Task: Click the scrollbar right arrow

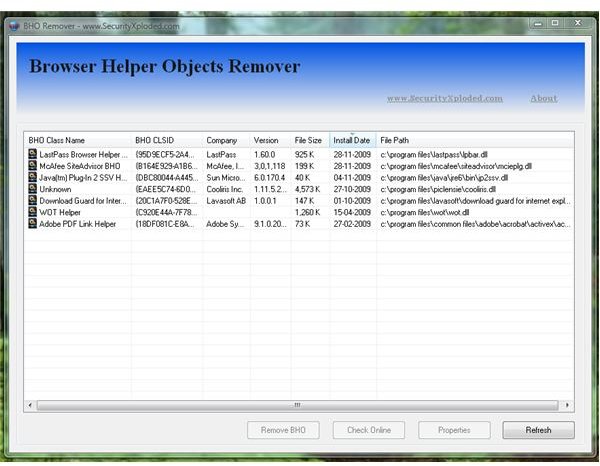Action: pyautogui.click(x=567, y=405)
